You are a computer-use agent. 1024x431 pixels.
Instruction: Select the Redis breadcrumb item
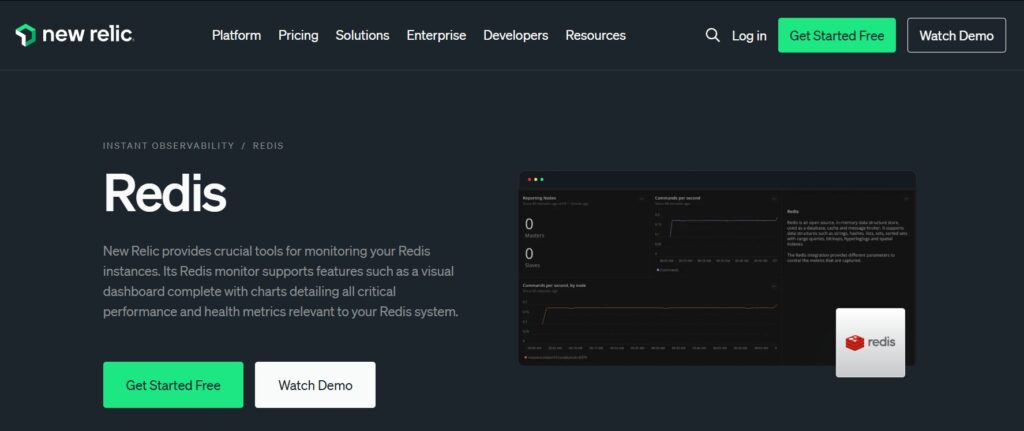[x=268, y=146]
